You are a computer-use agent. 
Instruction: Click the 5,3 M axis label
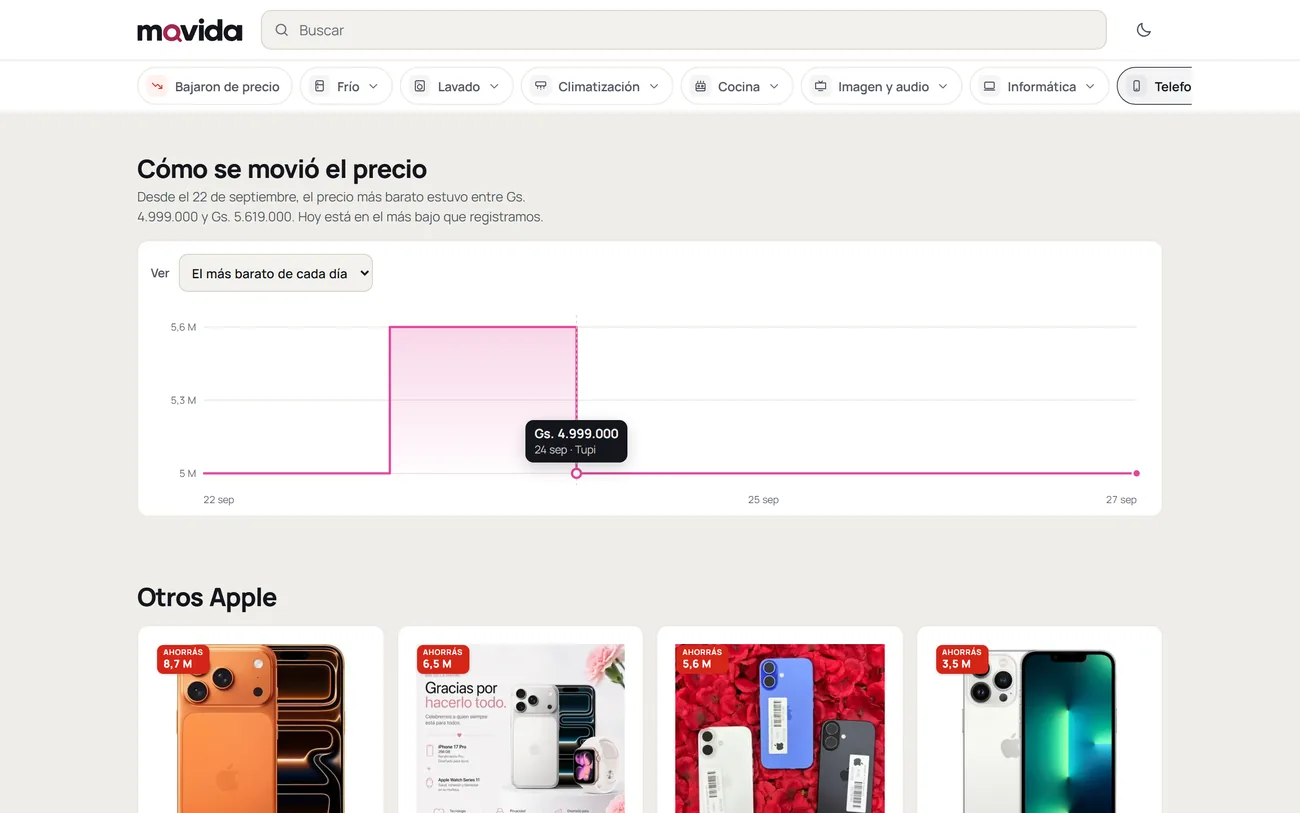pos(183,400)
